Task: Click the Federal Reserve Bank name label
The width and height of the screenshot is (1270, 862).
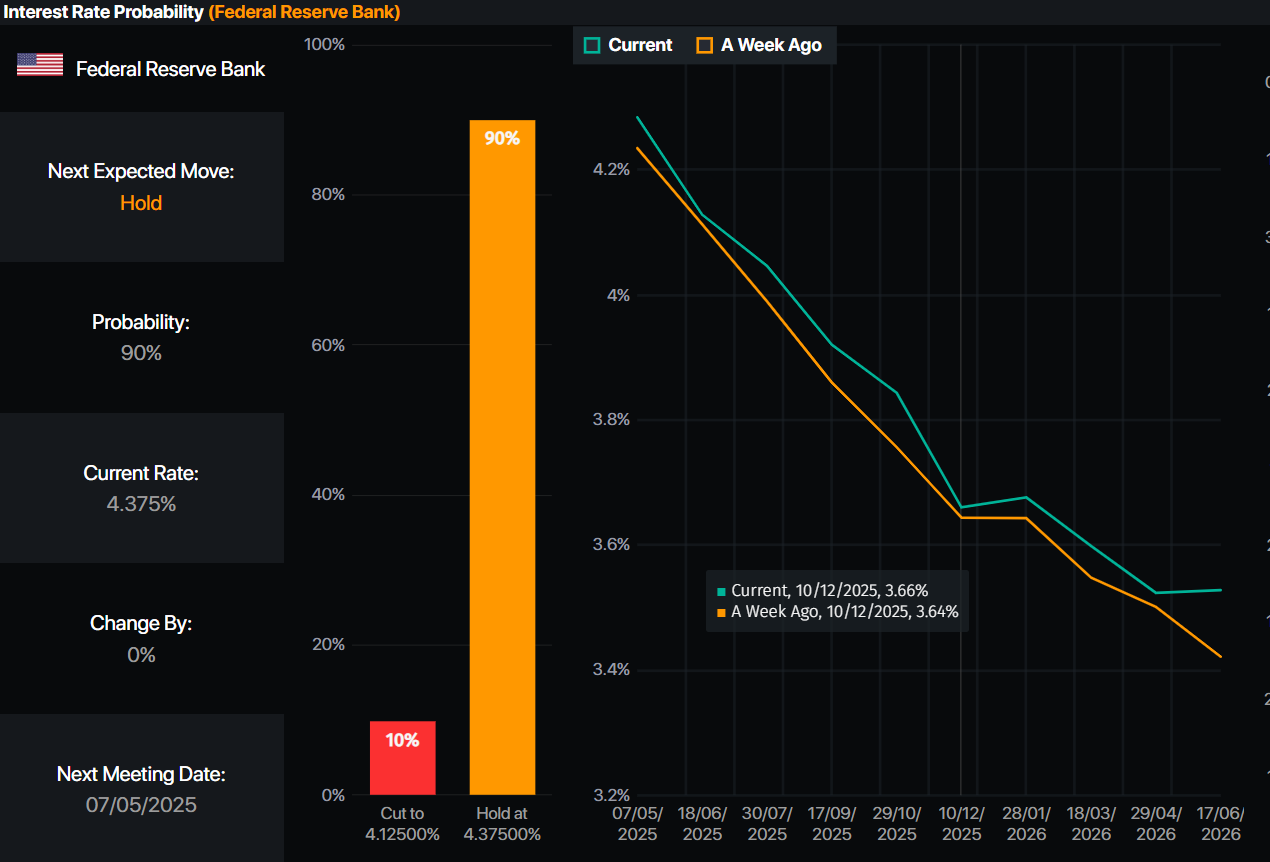Action: pyautogui.click(x=171, y=69)
